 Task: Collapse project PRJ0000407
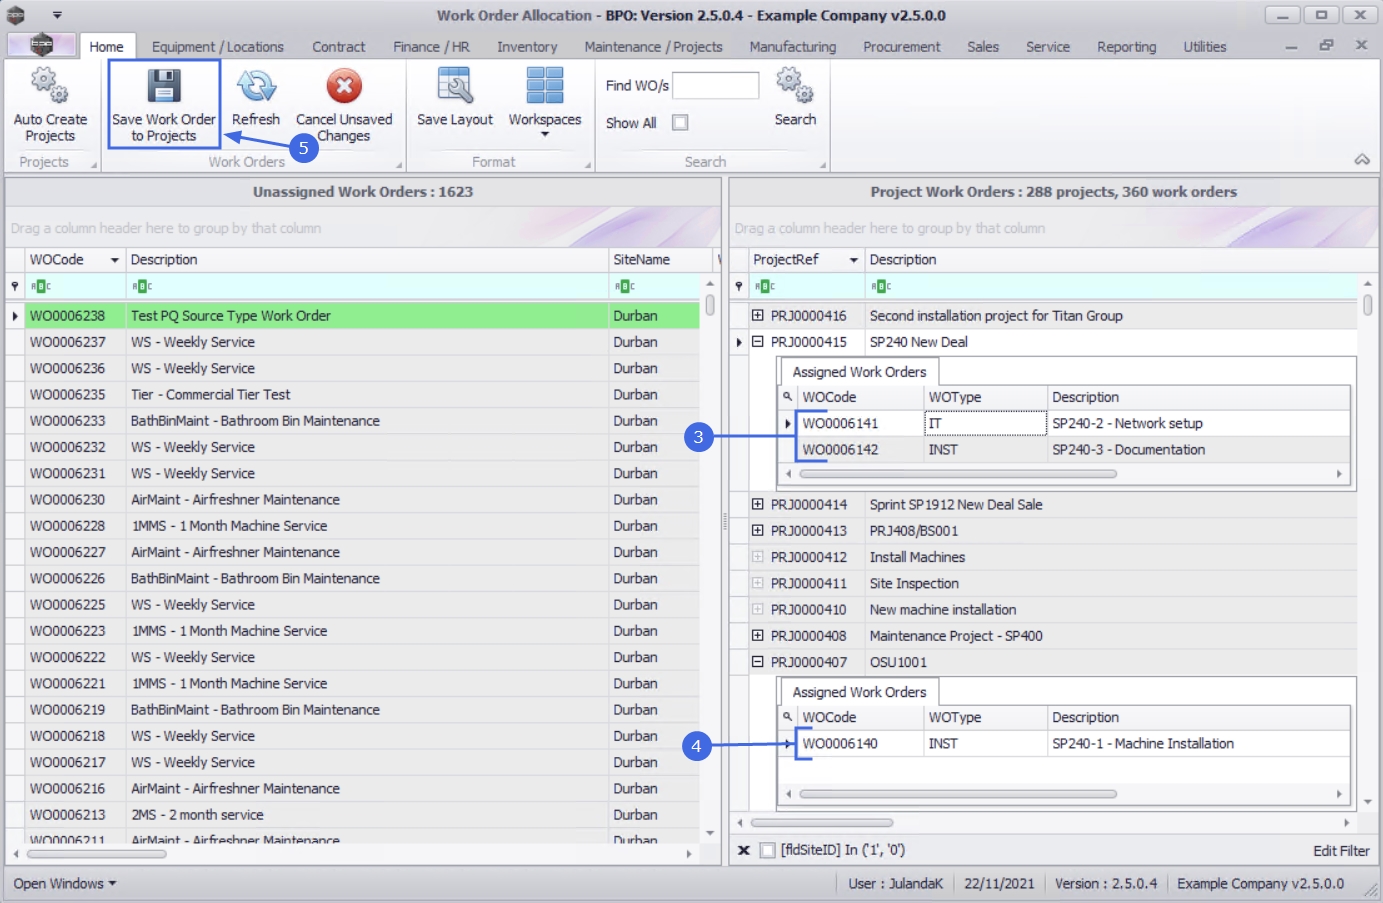click(x=757, y=661)
